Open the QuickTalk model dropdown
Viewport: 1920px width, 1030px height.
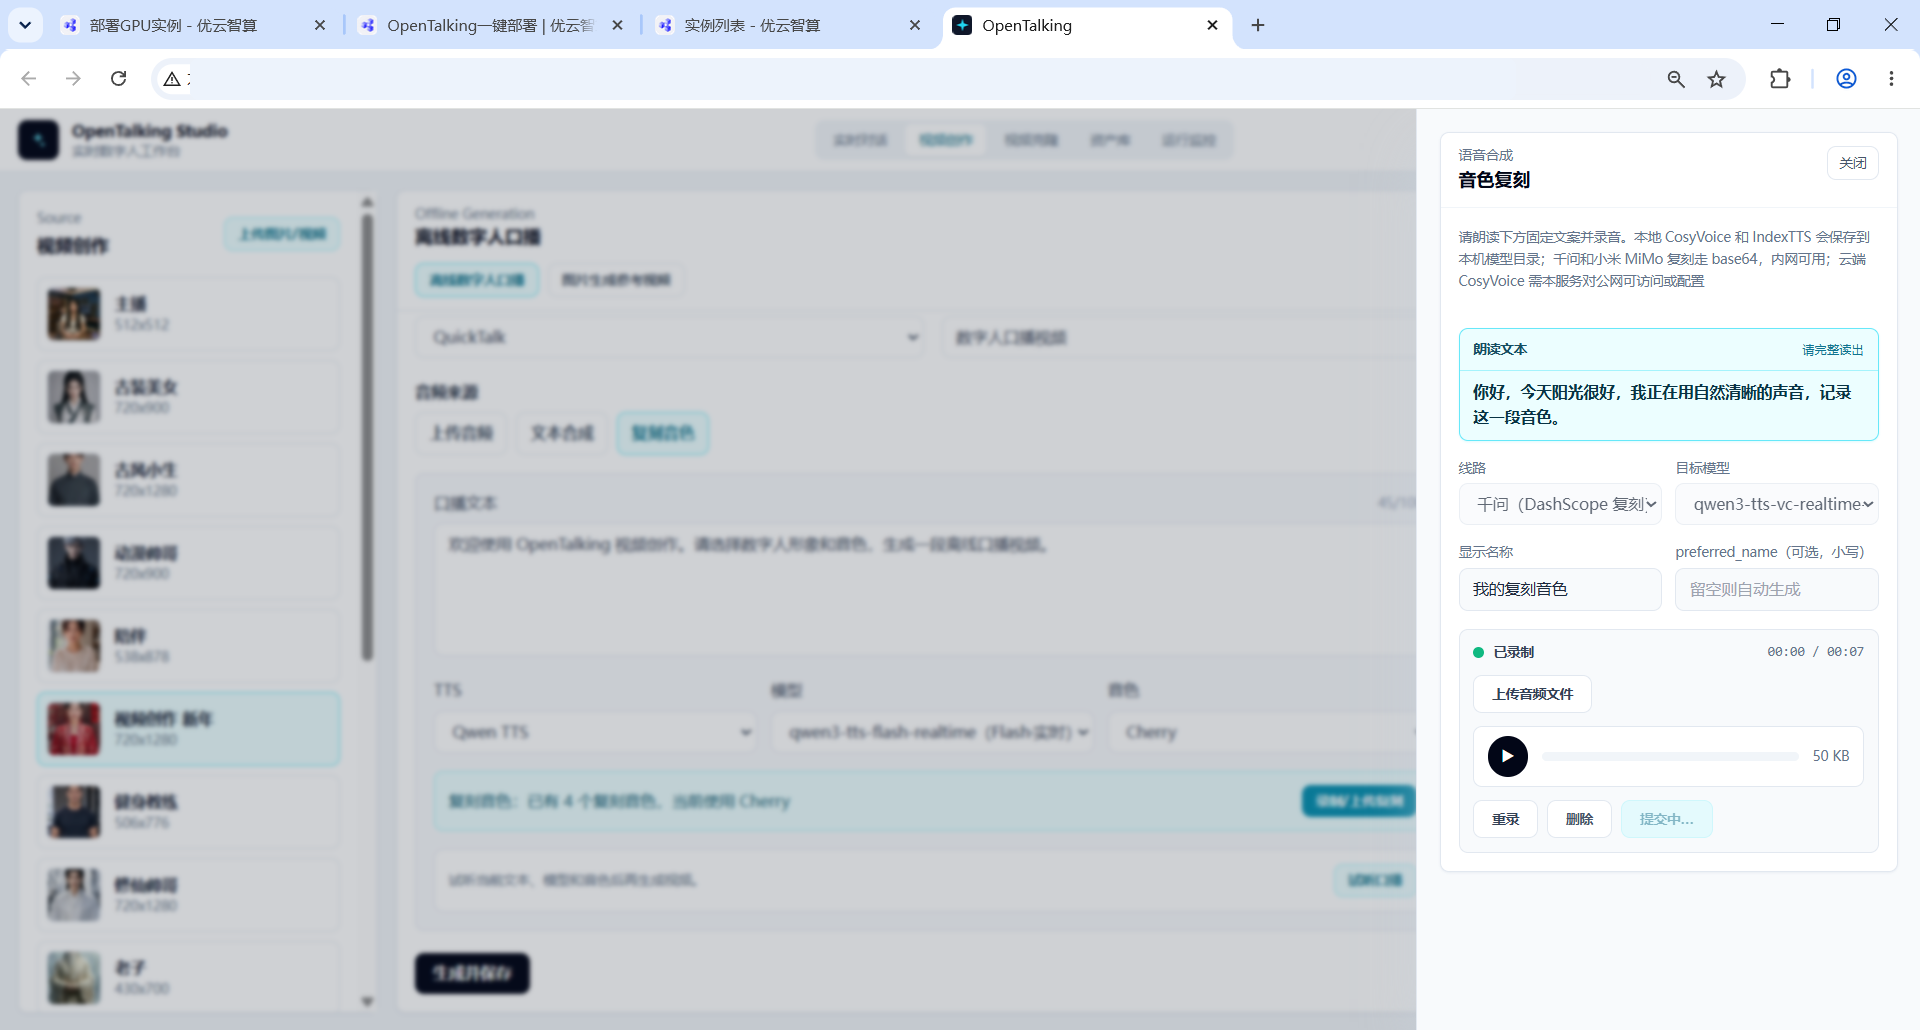coord(670,338)
